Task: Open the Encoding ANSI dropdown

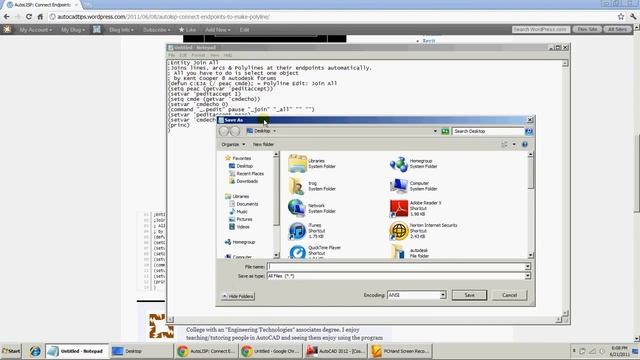Action: point(443,295)
